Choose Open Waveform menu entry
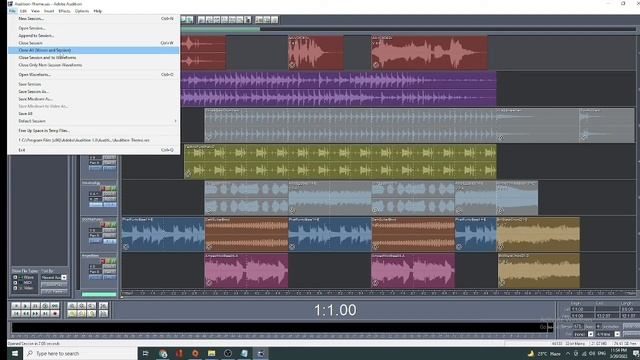This screenshot has height=360, width=640. tap(93, 75)
